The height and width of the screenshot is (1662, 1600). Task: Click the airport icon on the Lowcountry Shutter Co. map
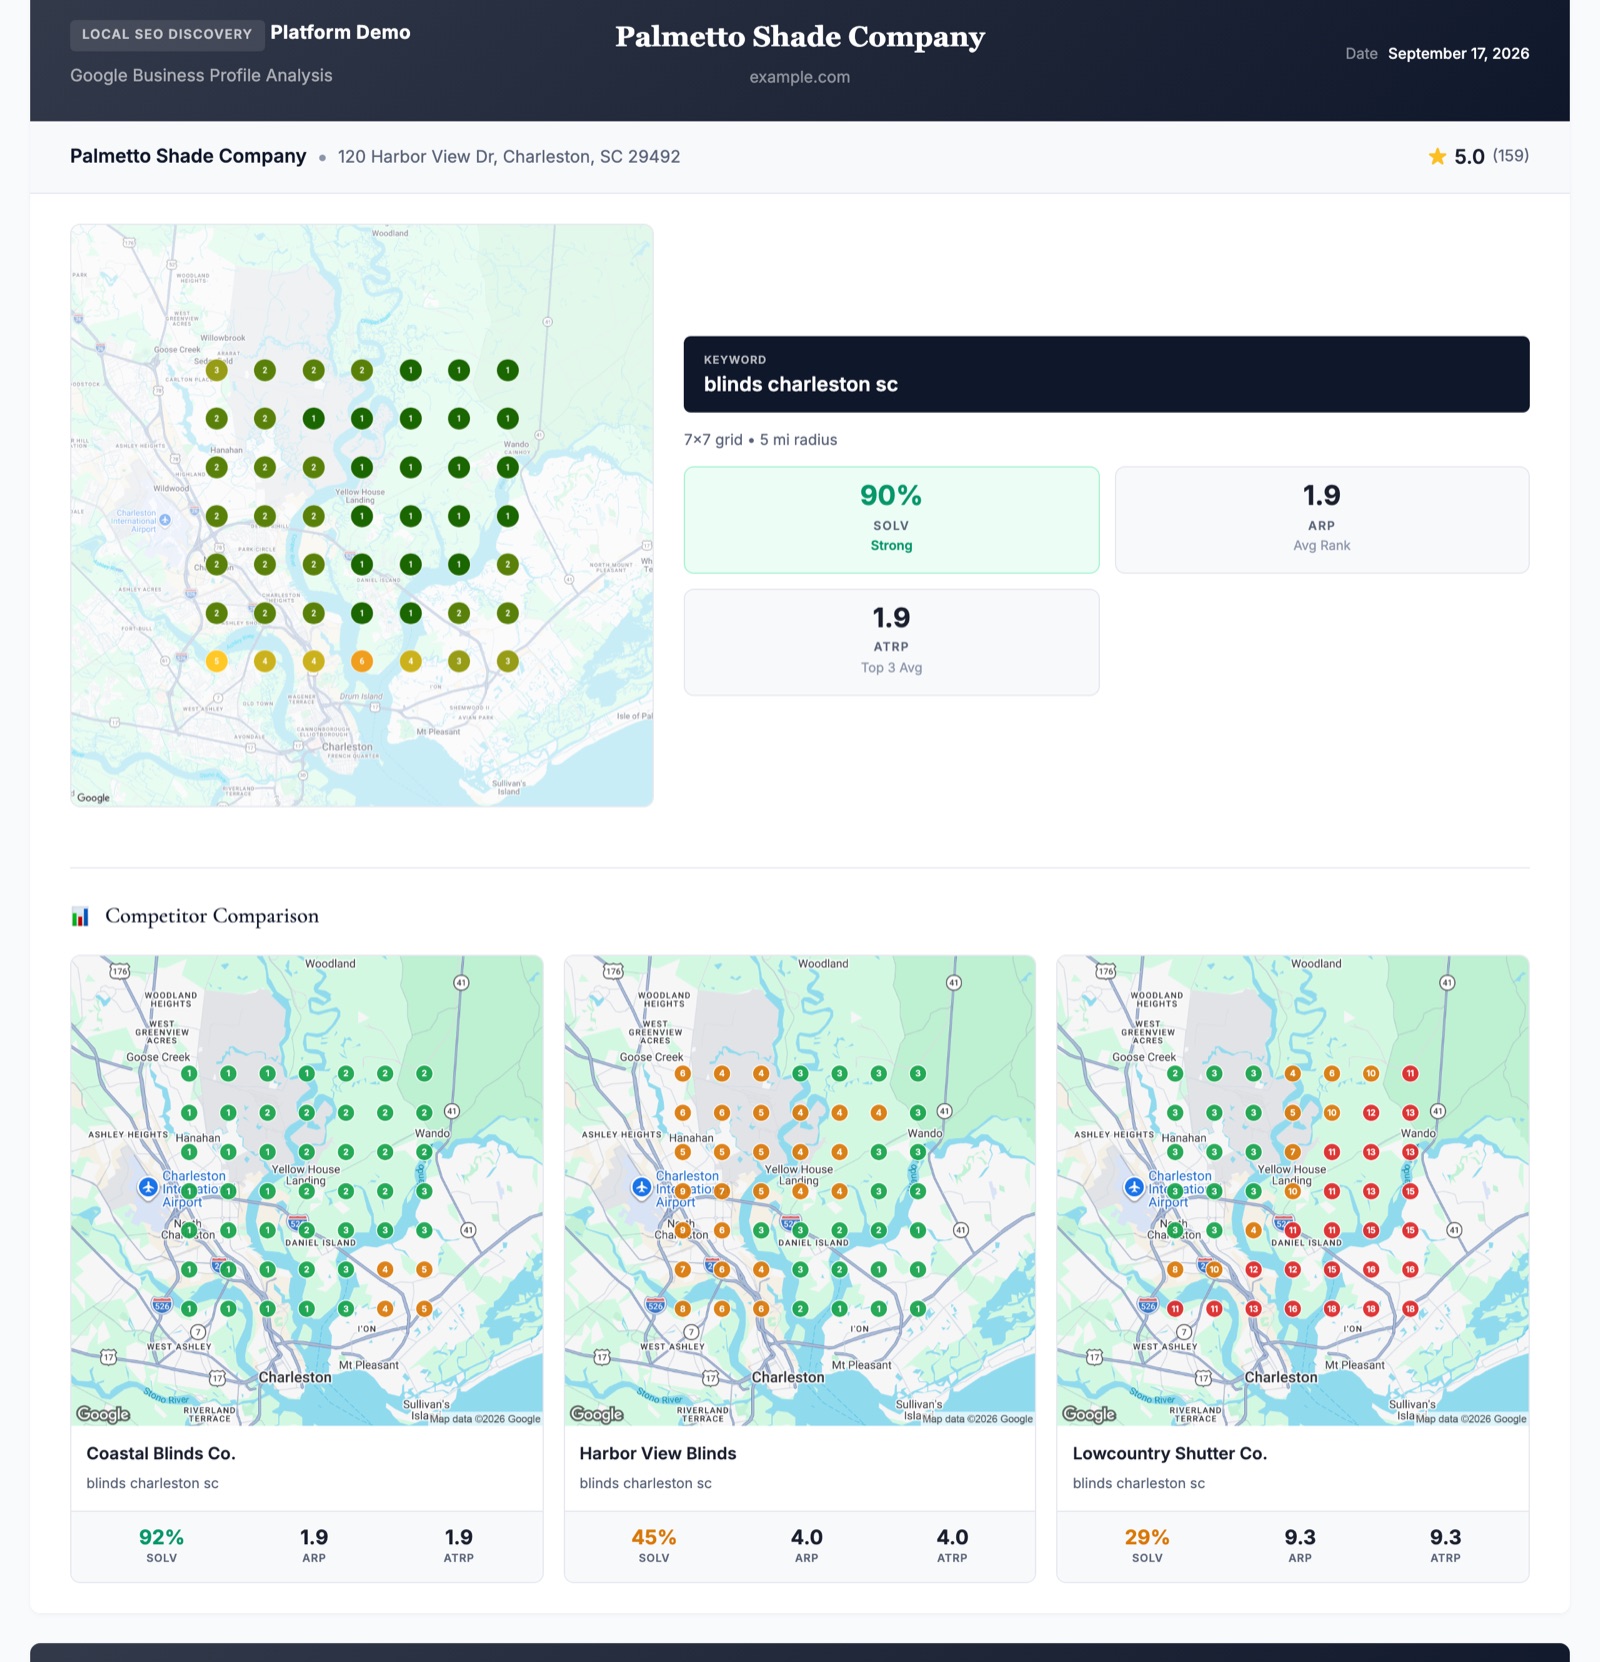coord(1134,1187)
